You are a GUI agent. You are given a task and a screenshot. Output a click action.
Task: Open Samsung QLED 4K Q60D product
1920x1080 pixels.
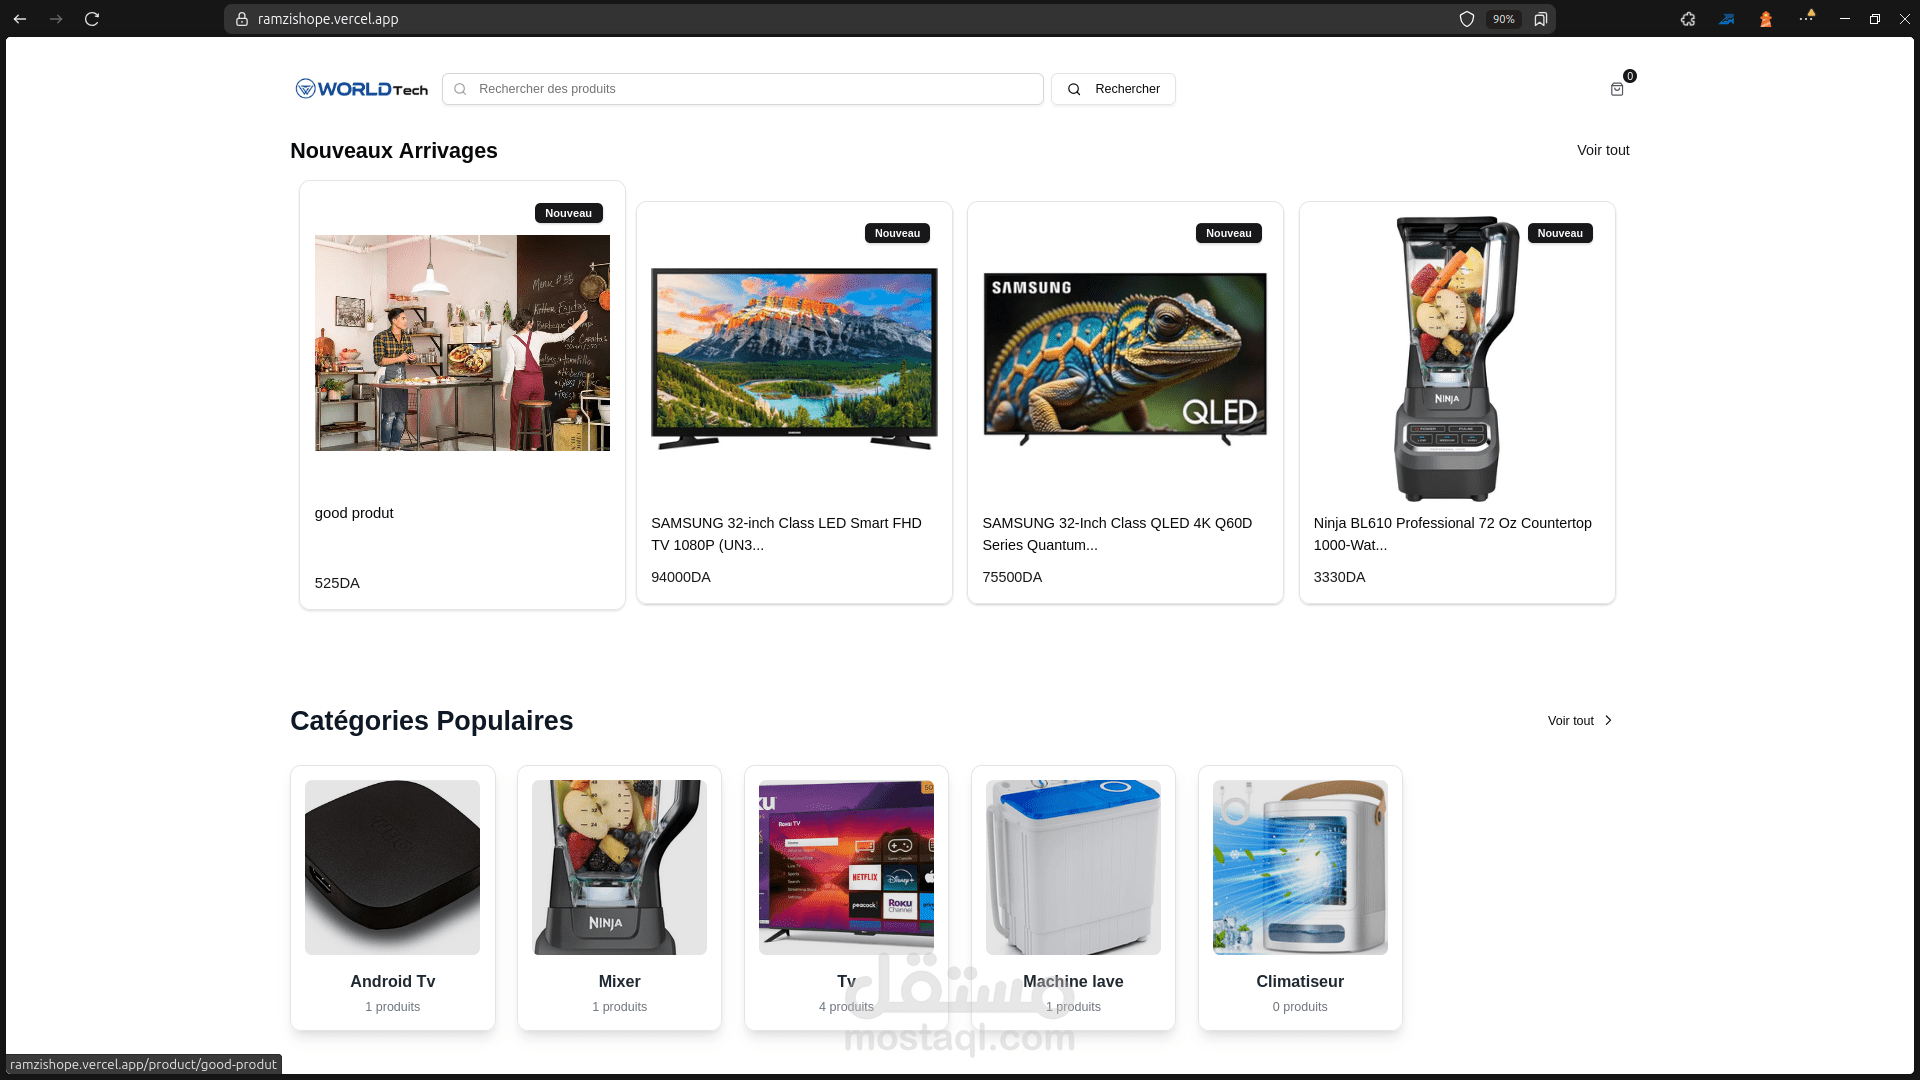(1125, 403)
